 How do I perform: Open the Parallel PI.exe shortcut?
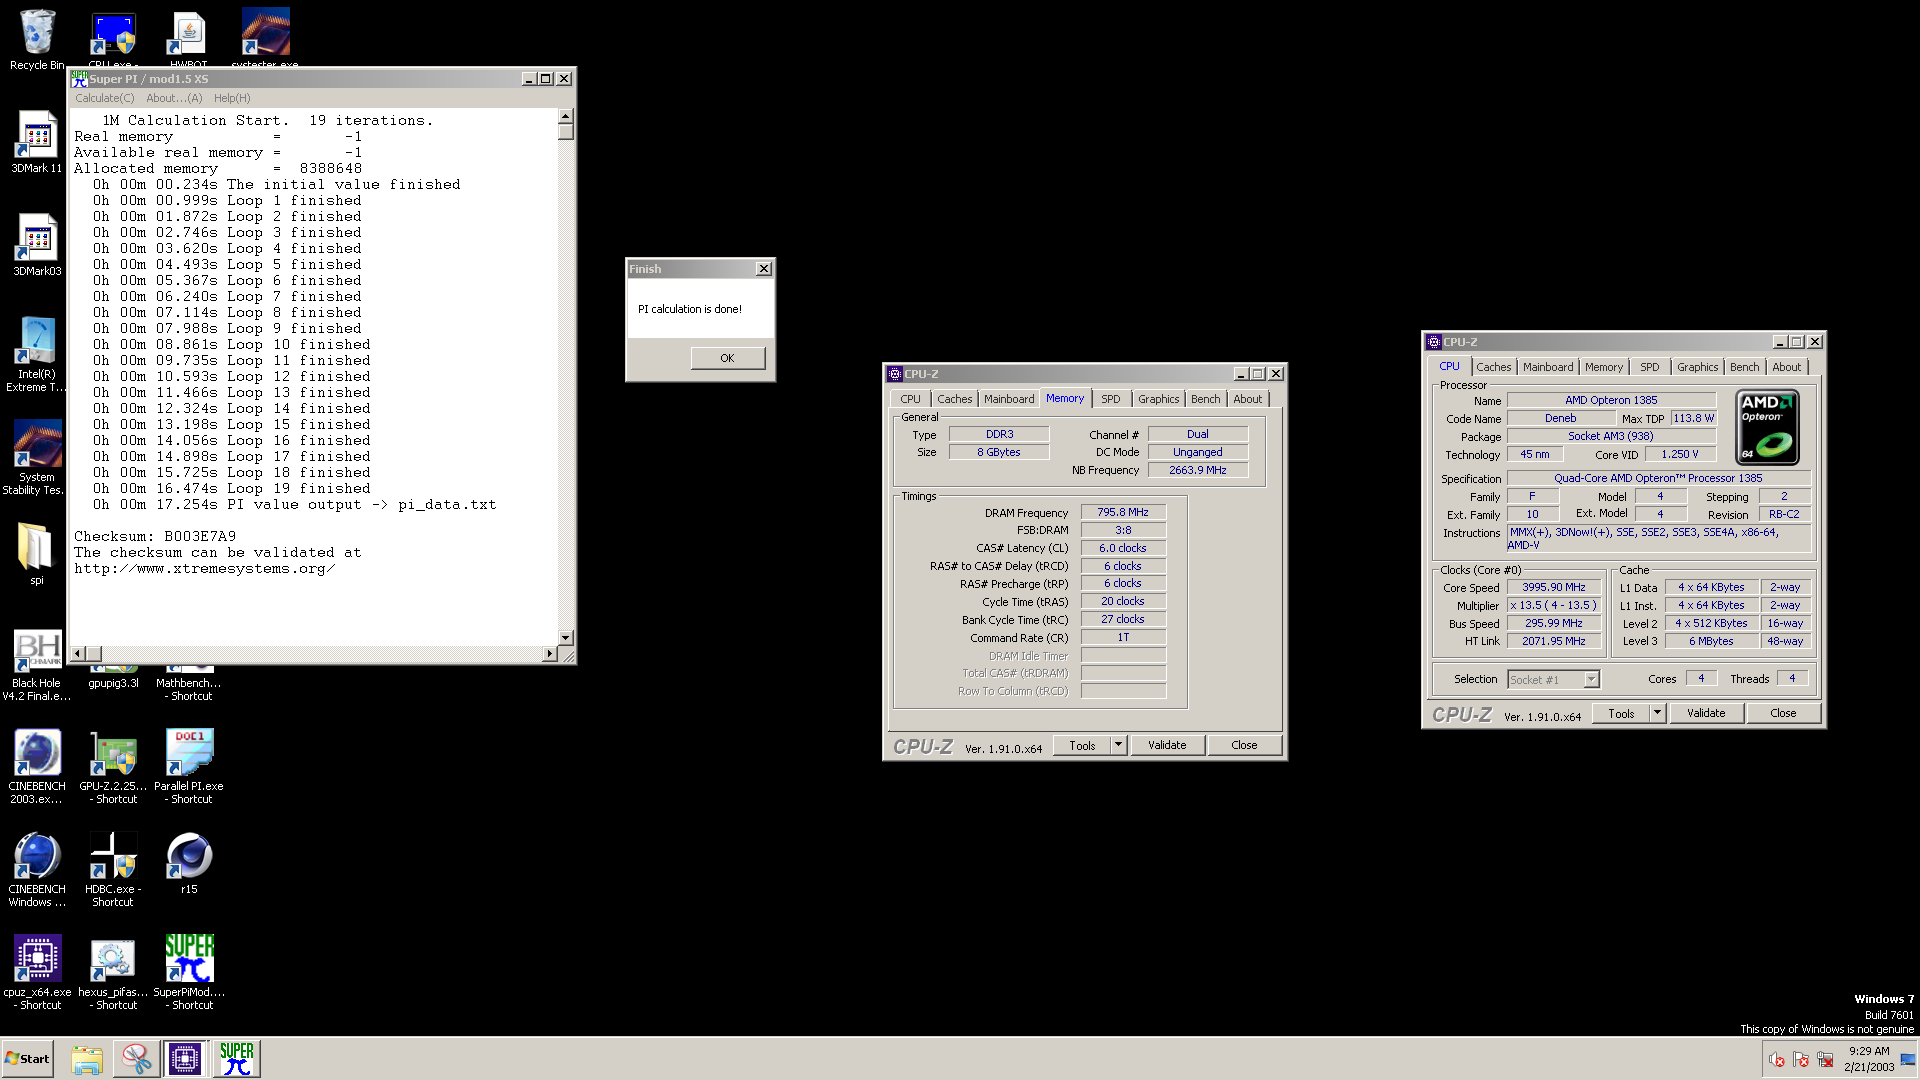[x=189, y=766]
